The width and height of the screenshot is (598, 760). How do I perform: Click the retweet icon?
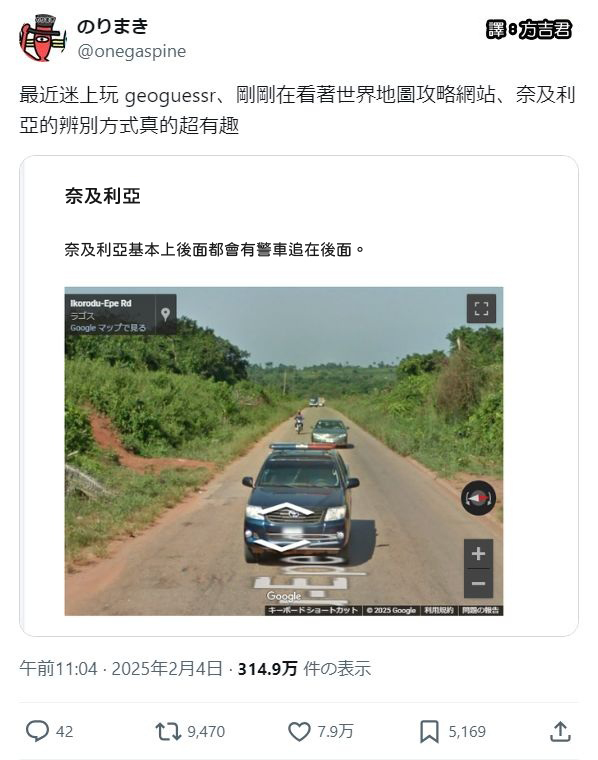click(x=168, y=731)
